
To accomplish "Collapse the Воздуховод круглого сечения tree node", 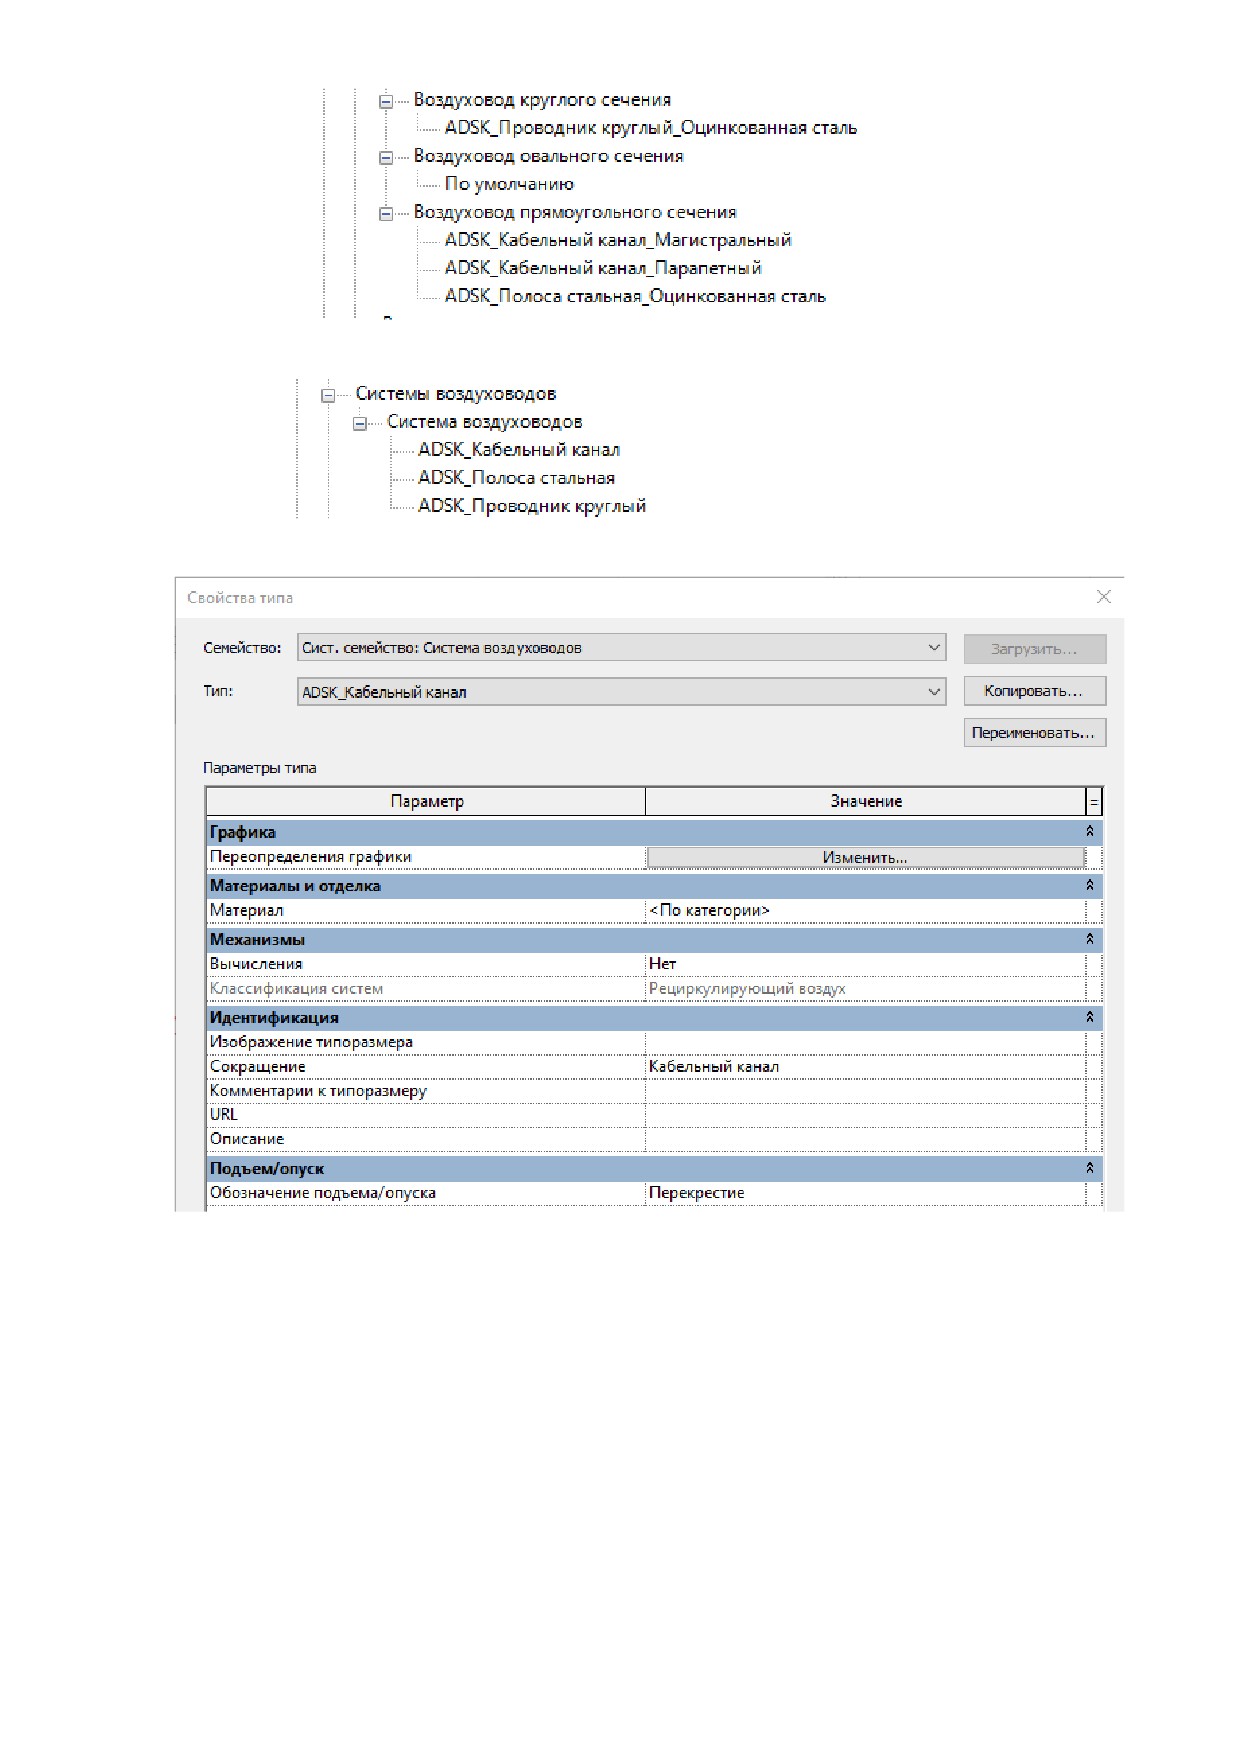I will point(386,101).
